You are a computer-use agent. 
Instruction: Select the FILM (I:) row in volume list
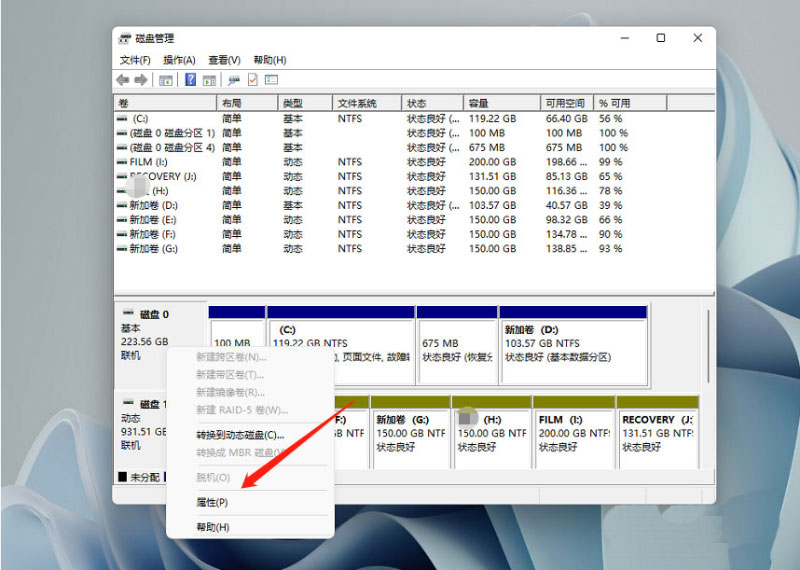tap(150, 162)
